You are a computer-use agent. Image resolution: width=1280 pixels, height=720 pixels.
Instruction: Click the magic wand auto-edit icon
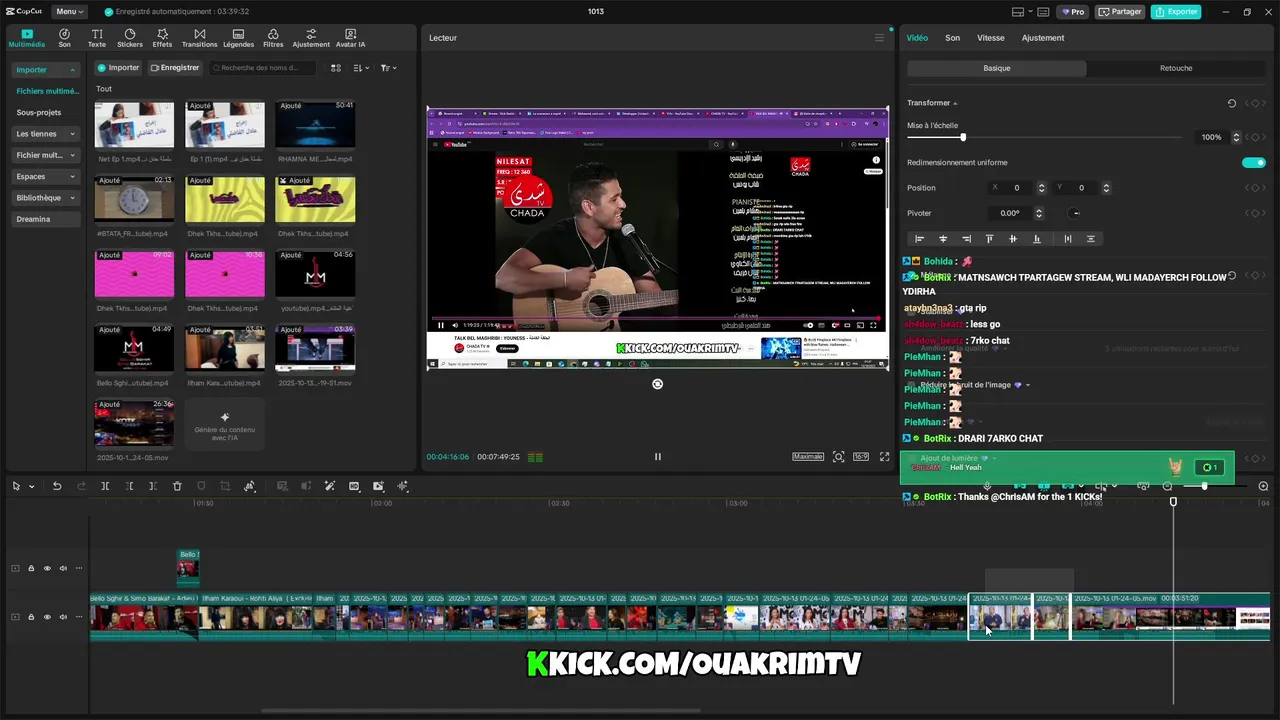[330, 486]
